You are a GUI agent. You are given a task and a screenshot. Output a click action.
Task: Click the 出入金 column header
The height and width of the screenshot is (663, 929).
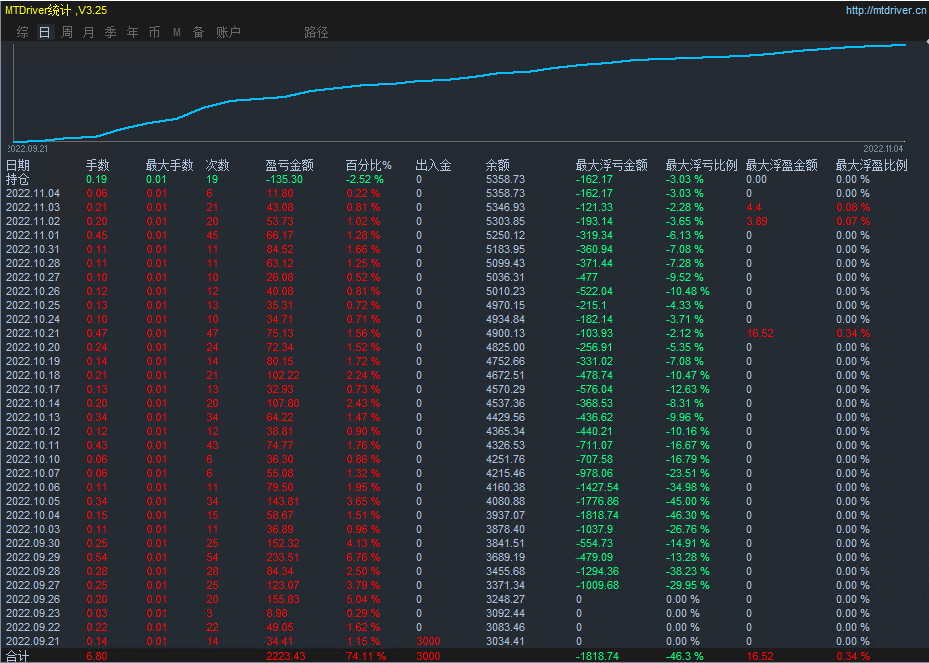433,165
